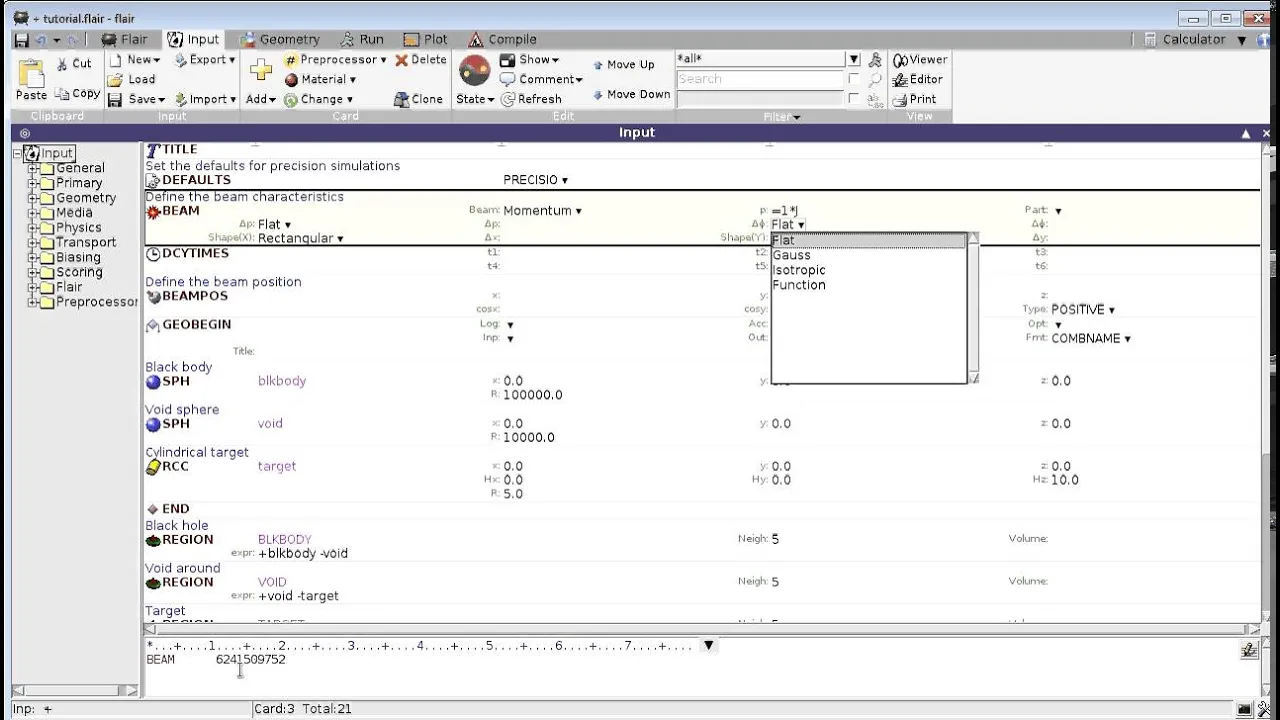1280x720 pixels.
Task: Click the Import button
Action: [x=204, y=99]
